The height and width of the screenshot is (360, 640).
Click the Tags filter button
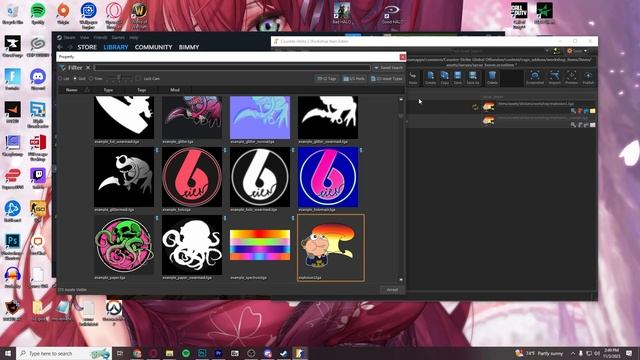tap(326, 78)
